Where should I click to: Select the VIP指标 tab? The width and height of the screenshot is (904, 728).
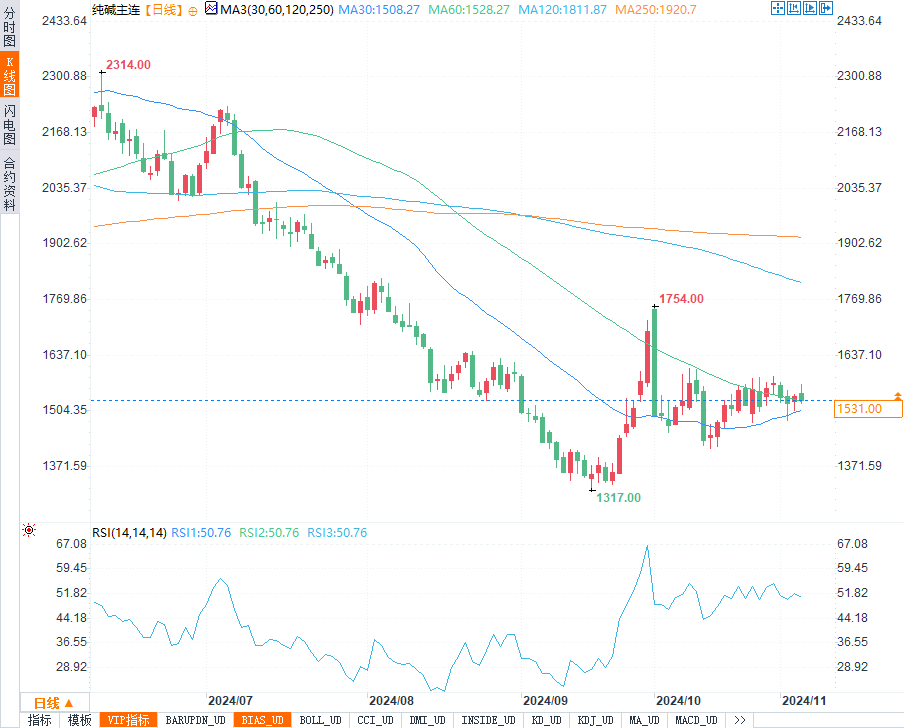128,720
